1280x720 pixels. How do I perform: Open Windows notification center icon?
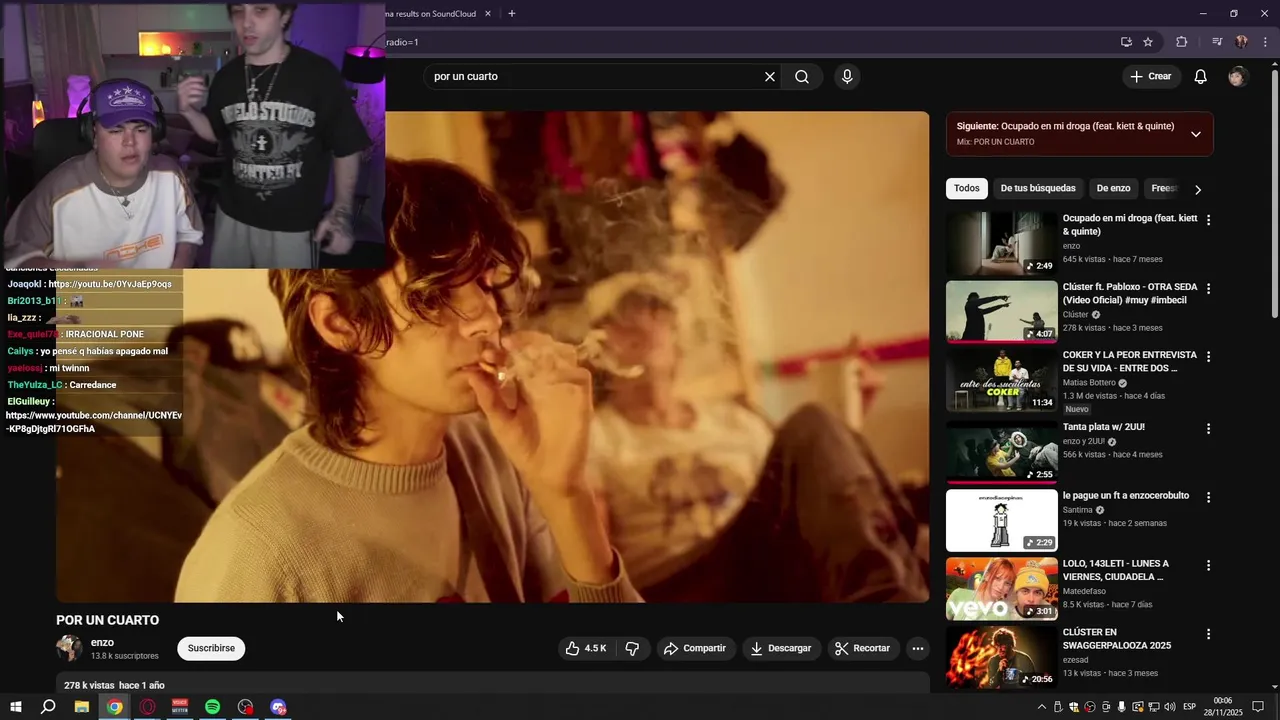point(1258,707)
